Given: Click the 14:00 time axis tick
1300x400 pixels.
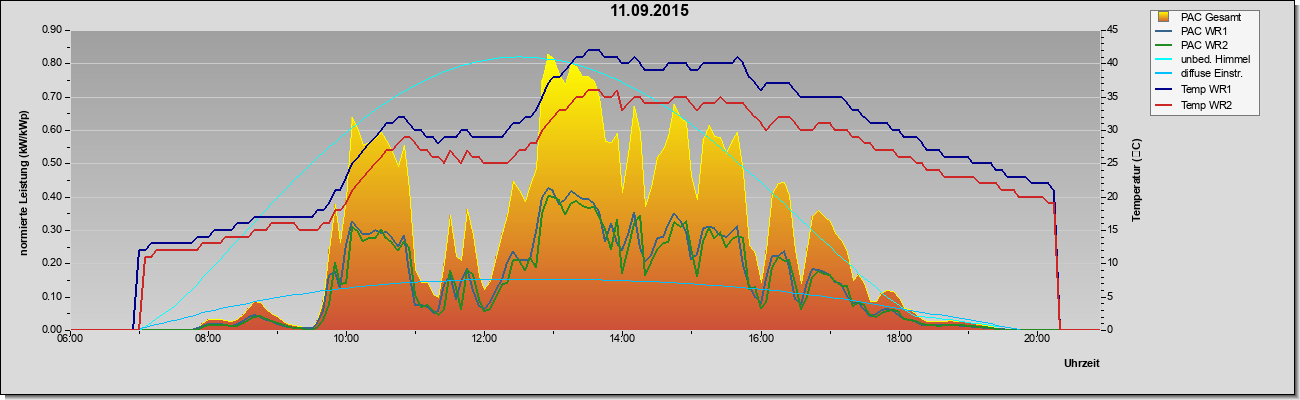Looking at the screenshot, I should 623,339.
